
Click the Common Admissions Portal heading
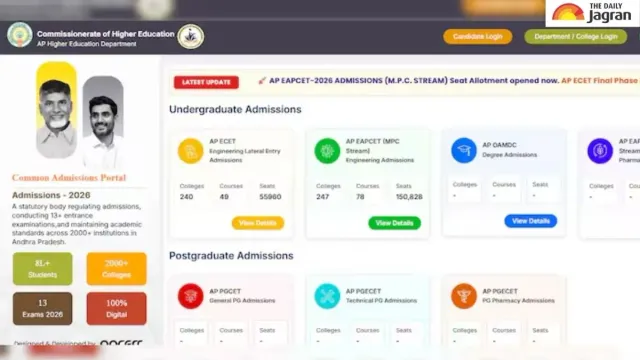tap(69, 178)
